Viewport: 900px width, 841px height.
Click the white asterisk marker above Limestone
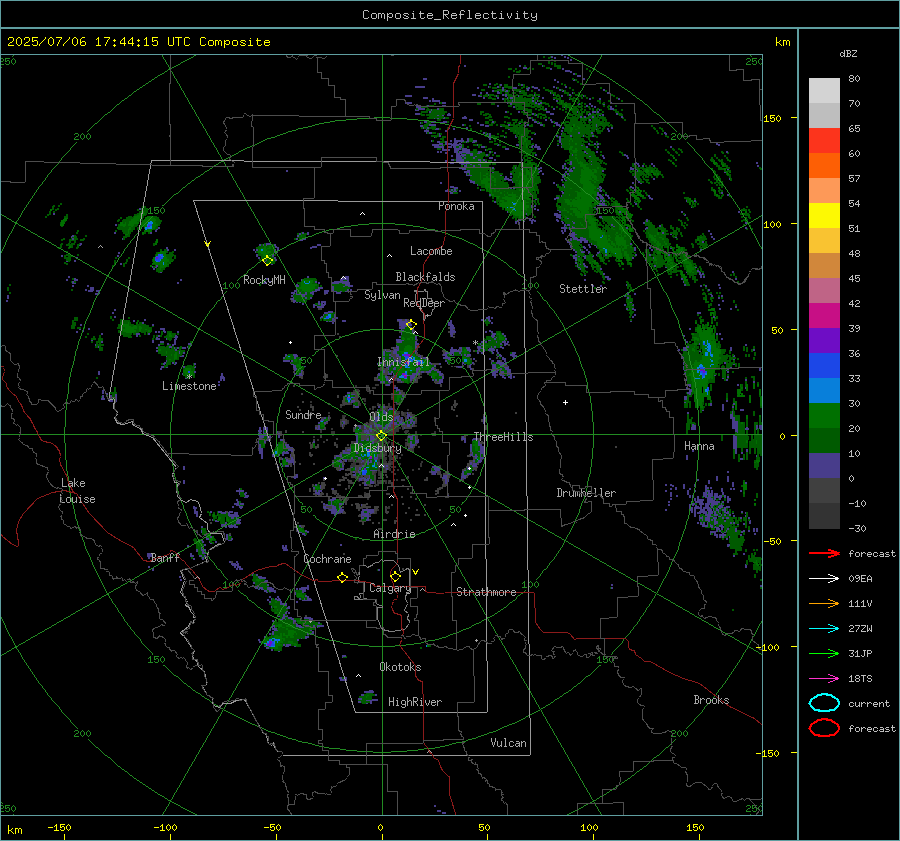(x=189, y=377)
